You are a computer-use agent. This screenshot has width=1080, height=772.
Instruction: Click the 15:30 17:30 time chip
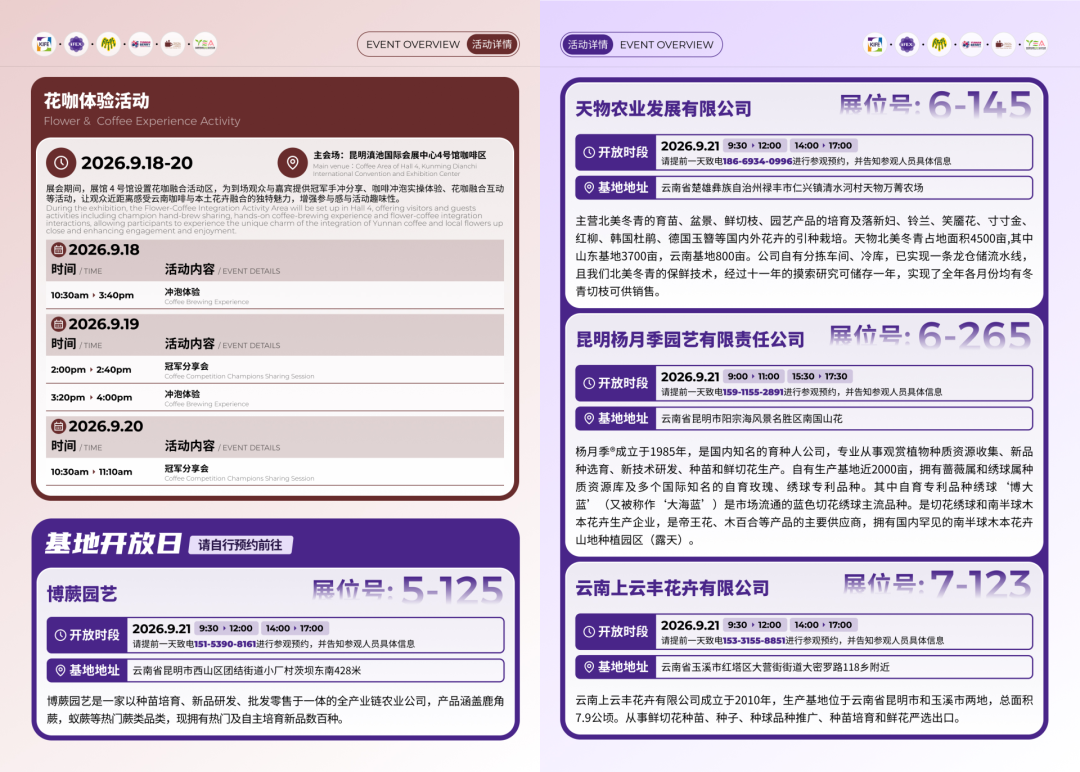(820, 376)
